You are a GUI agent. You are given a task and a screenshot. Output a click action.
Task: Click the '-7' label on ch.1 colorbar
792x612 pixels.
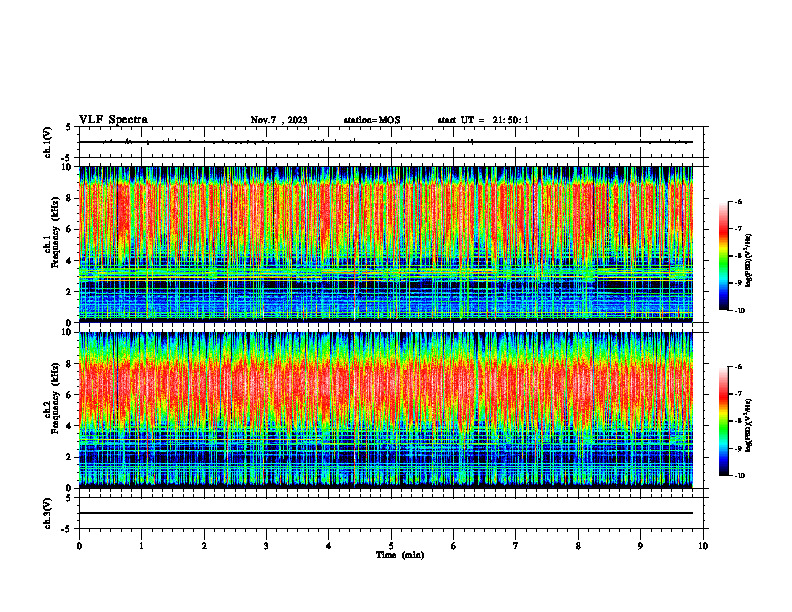pyautogui.click(x=738, y=229)
